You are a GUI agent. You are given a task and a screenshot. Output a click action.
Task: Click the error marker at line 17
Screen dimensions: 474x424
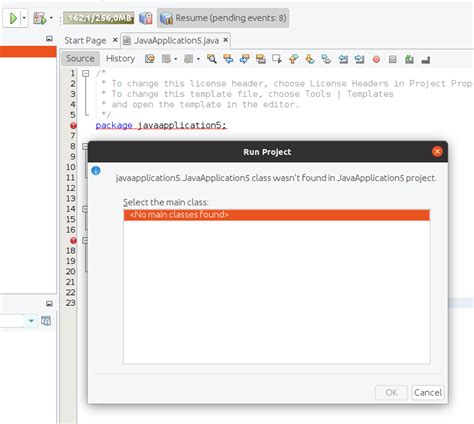[x=73, y=240]
